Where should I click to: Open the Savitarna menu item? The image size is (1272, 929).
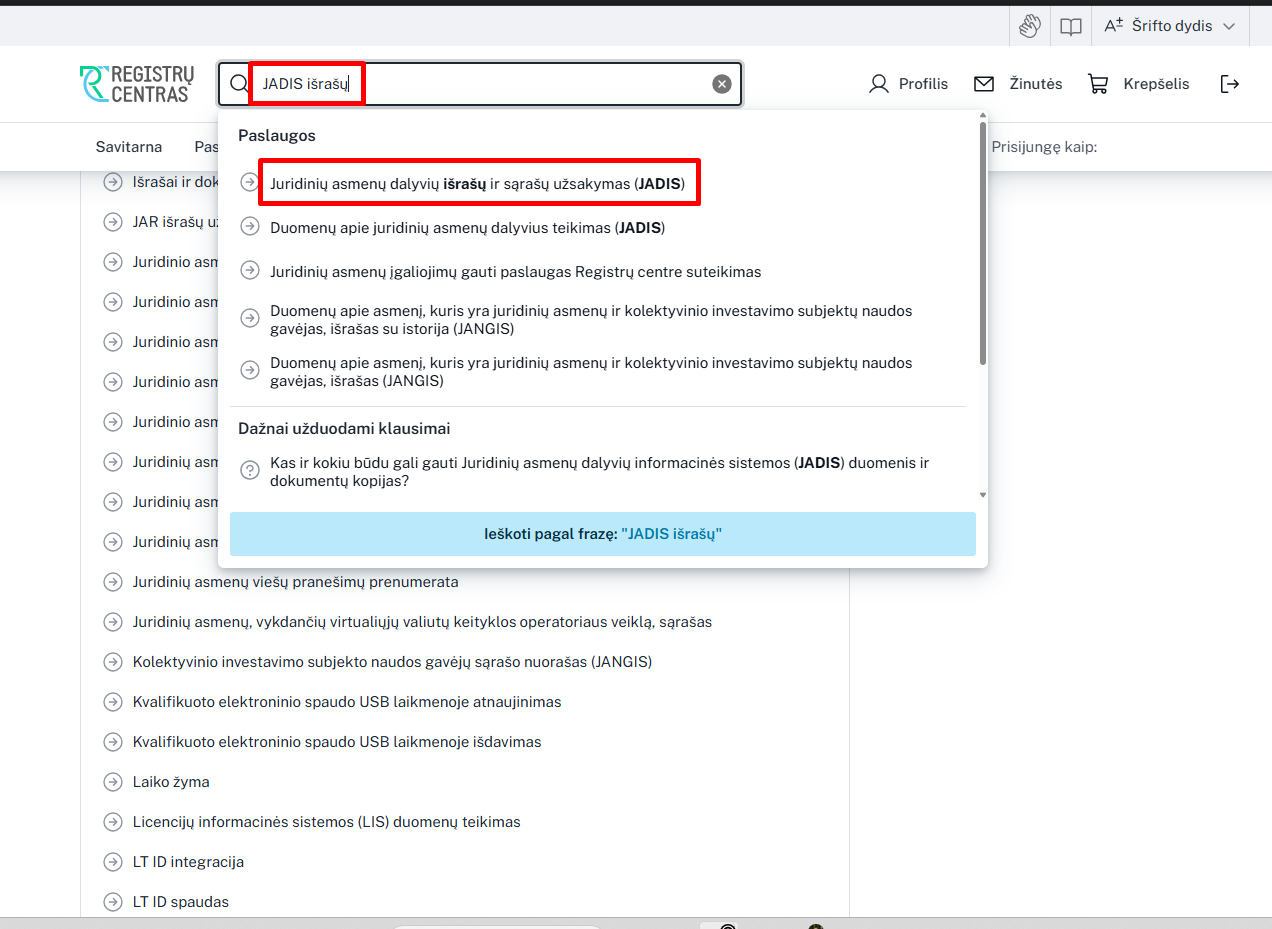129,146
